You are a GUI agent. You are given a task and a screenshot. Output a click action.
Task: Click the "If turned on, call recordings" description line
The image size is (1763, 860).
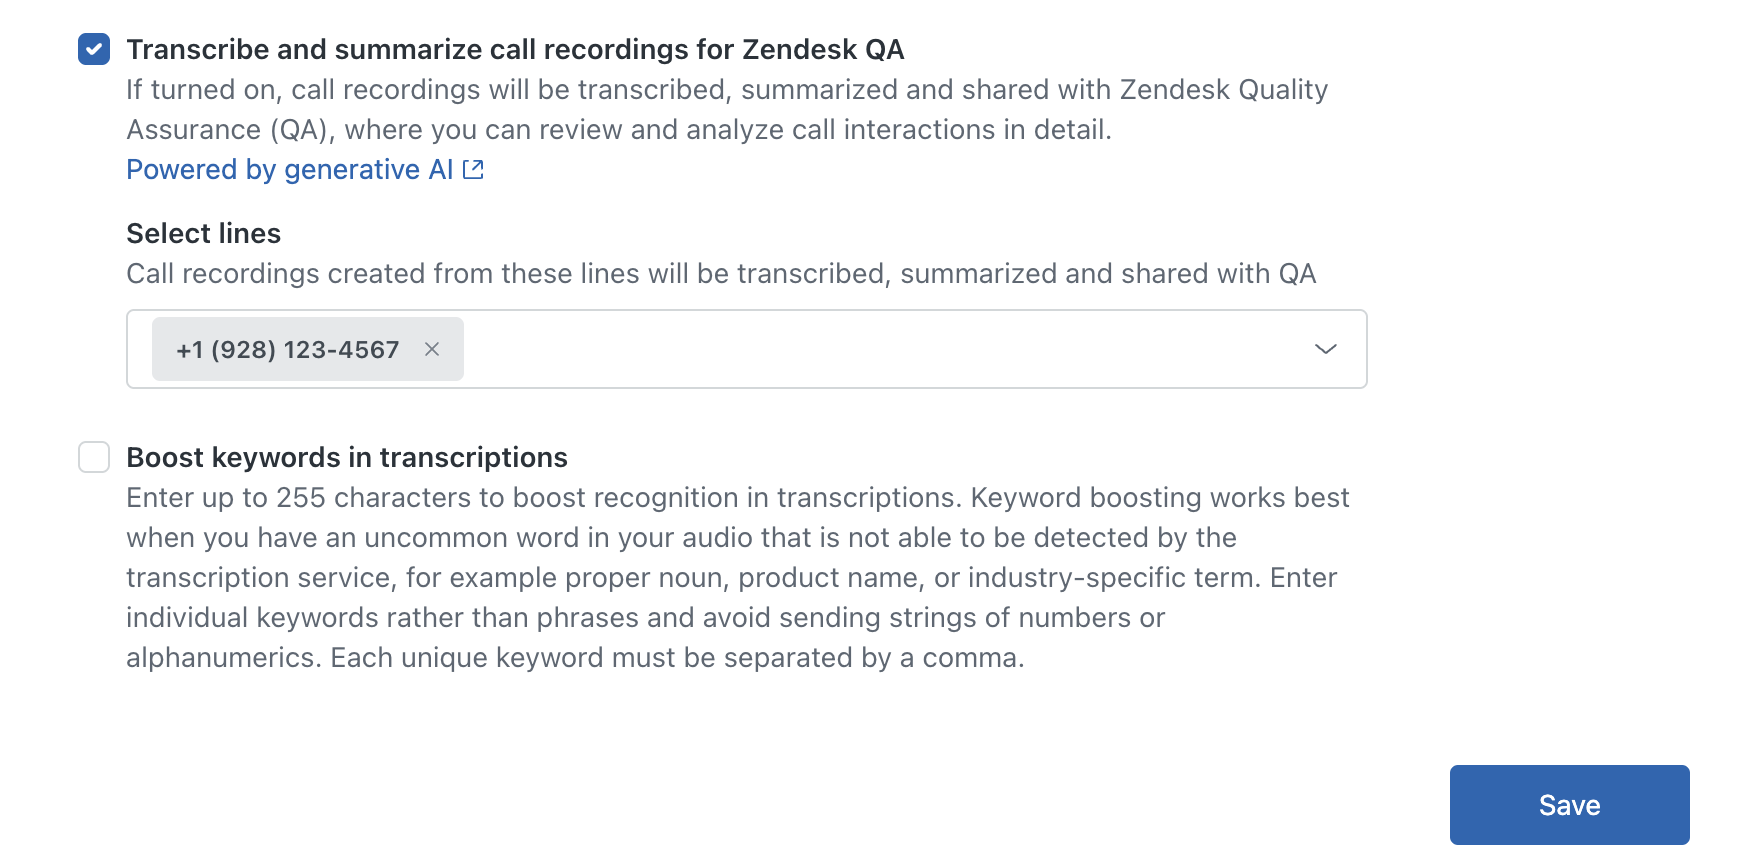[726, 90]
